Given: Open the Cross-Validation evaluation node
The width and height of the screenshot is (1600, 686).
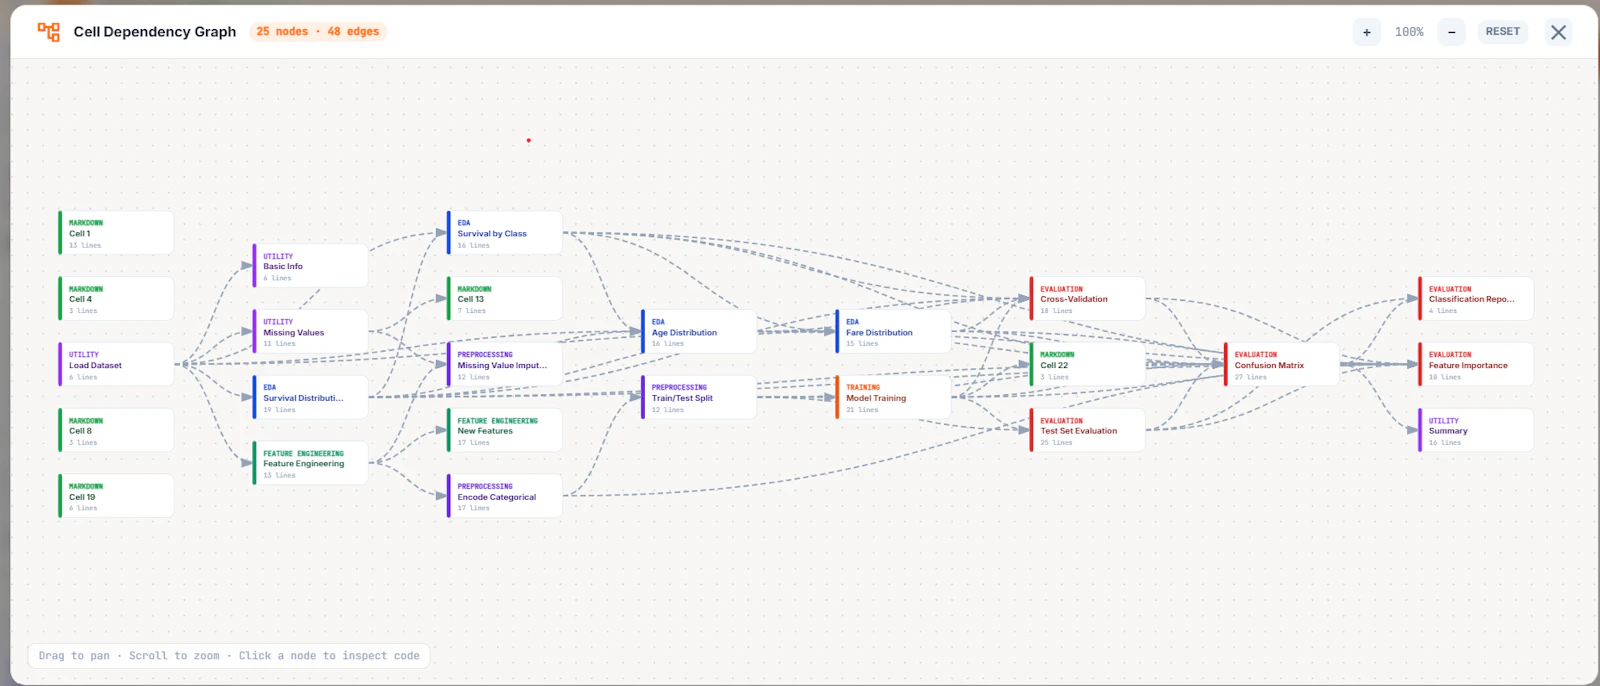Looking at the screenshot, I should click(x=1088, y=299).
